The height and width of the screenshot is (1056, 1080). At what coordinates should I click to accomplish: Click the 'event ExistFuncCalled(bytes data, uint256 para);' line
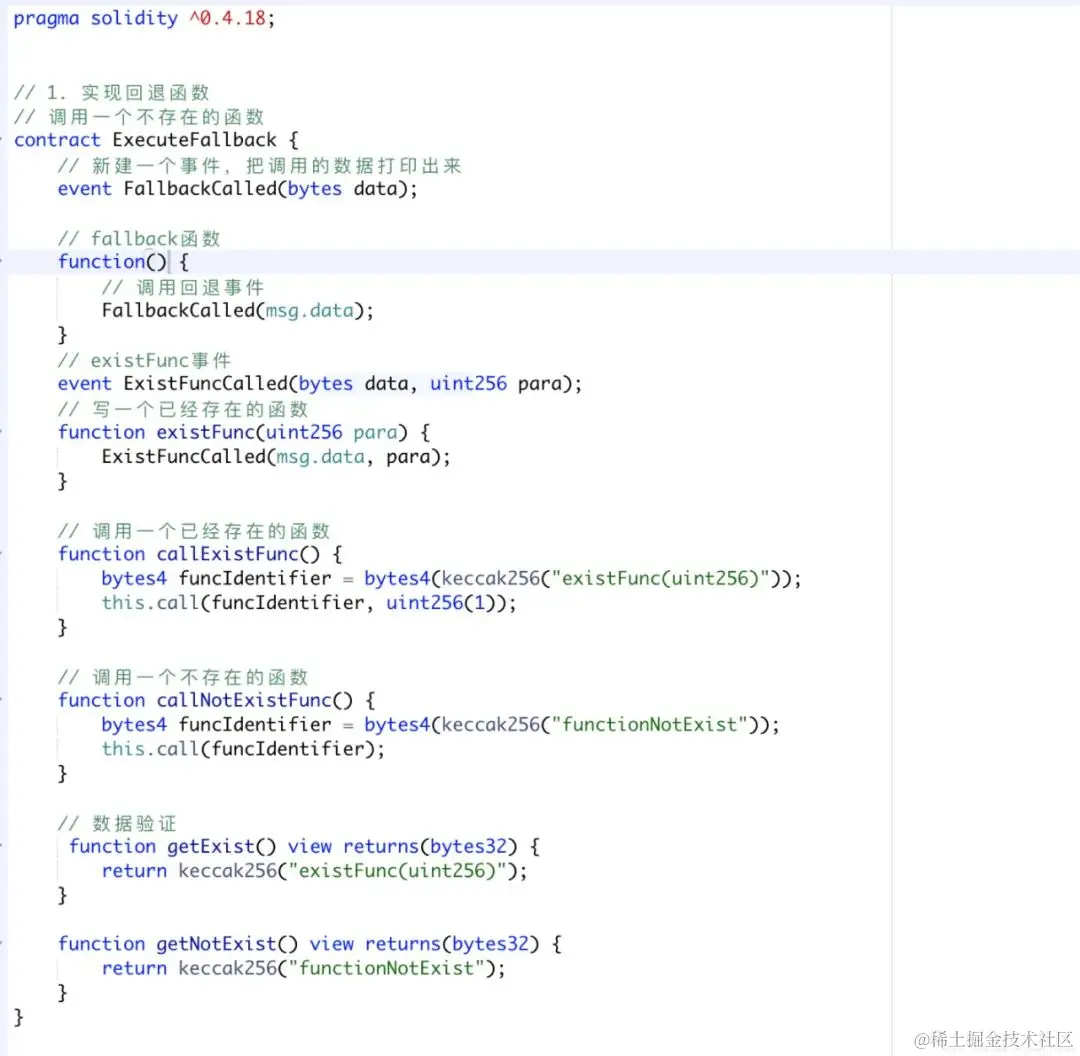pos(320,384)
